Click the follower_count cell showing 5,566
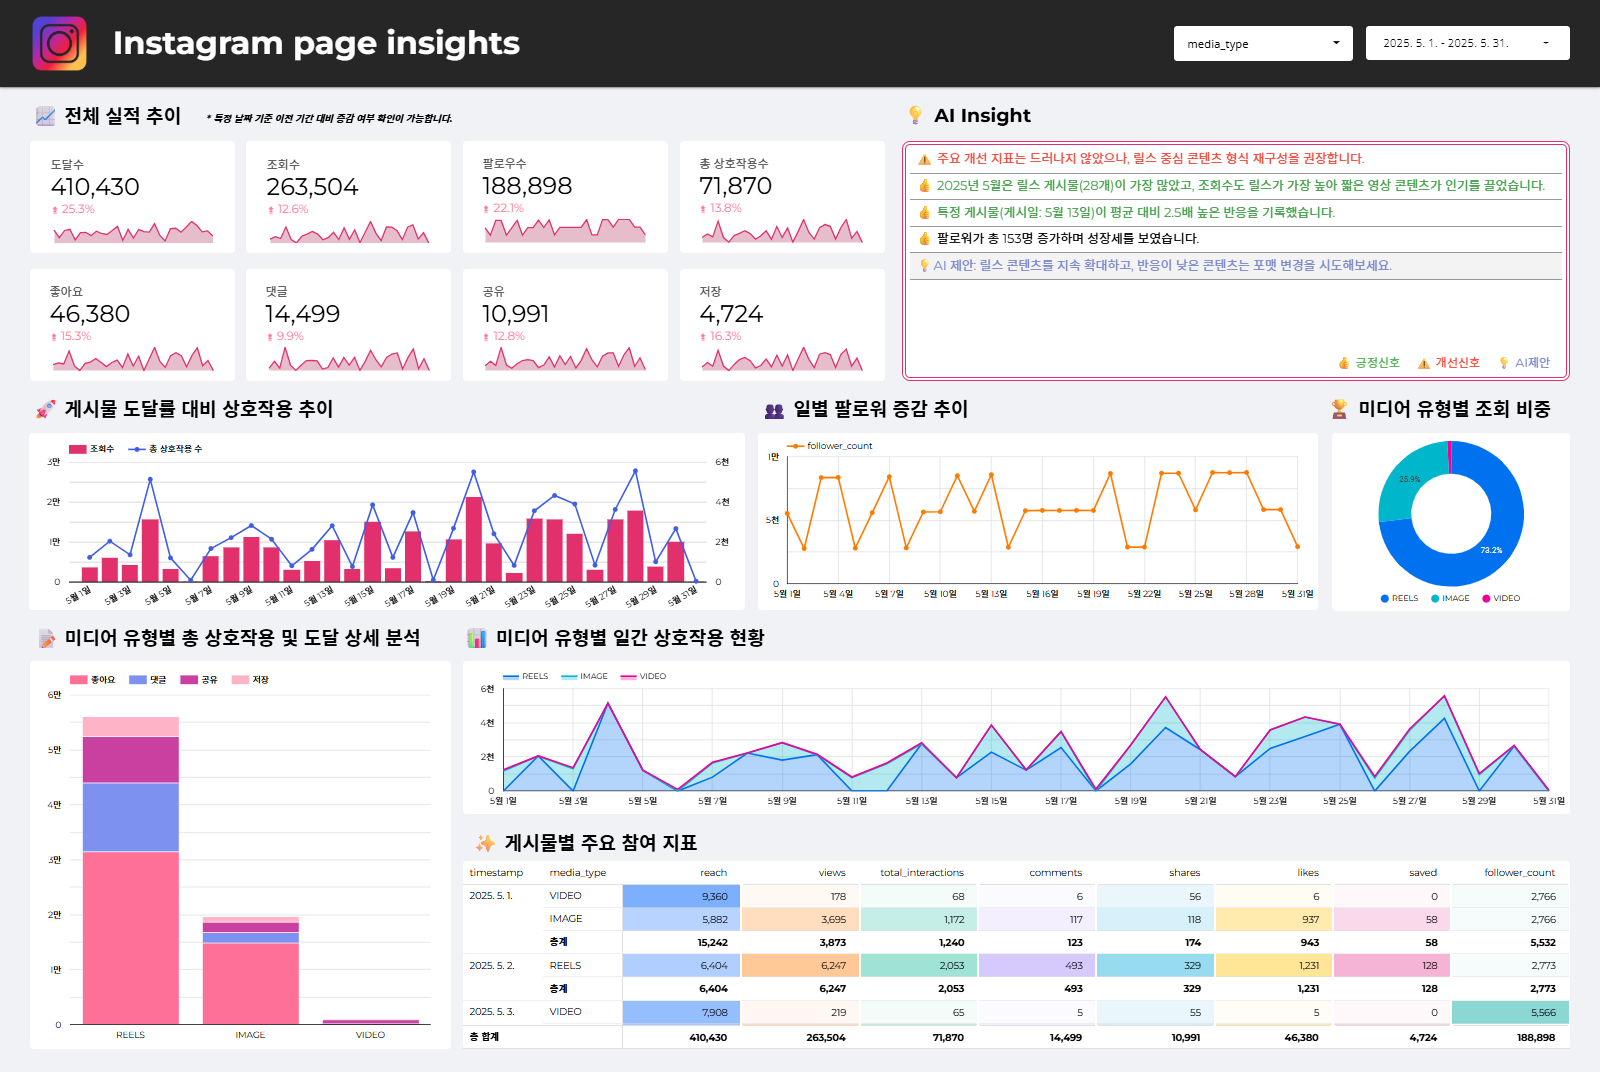The height and width of the screenshot is (1072, 1600). [x=1510, y=1013]
